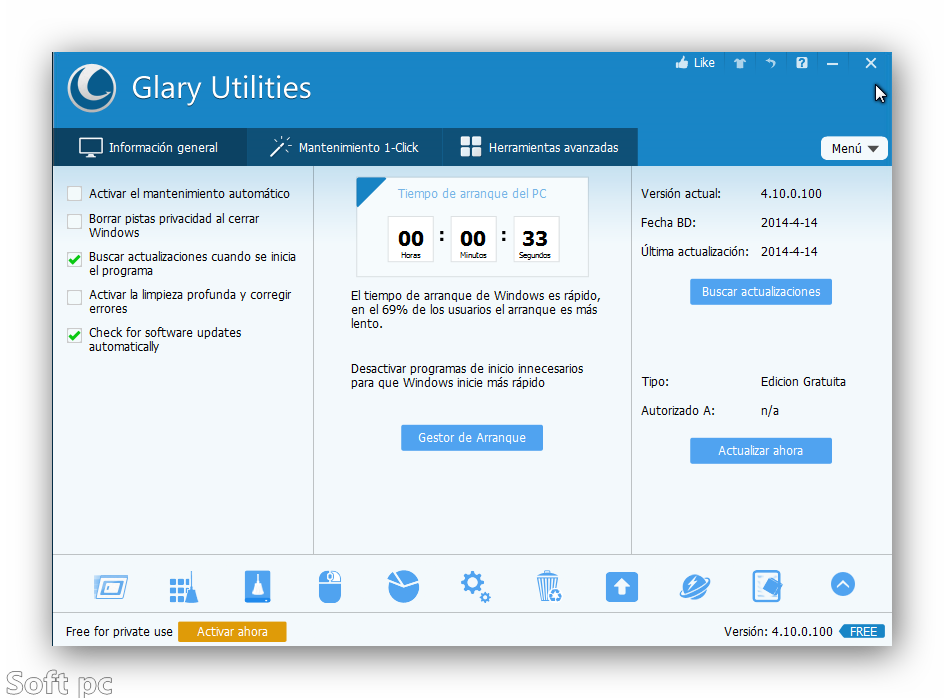Open the help question mark icon
The image size is (944, 698).
801,63
